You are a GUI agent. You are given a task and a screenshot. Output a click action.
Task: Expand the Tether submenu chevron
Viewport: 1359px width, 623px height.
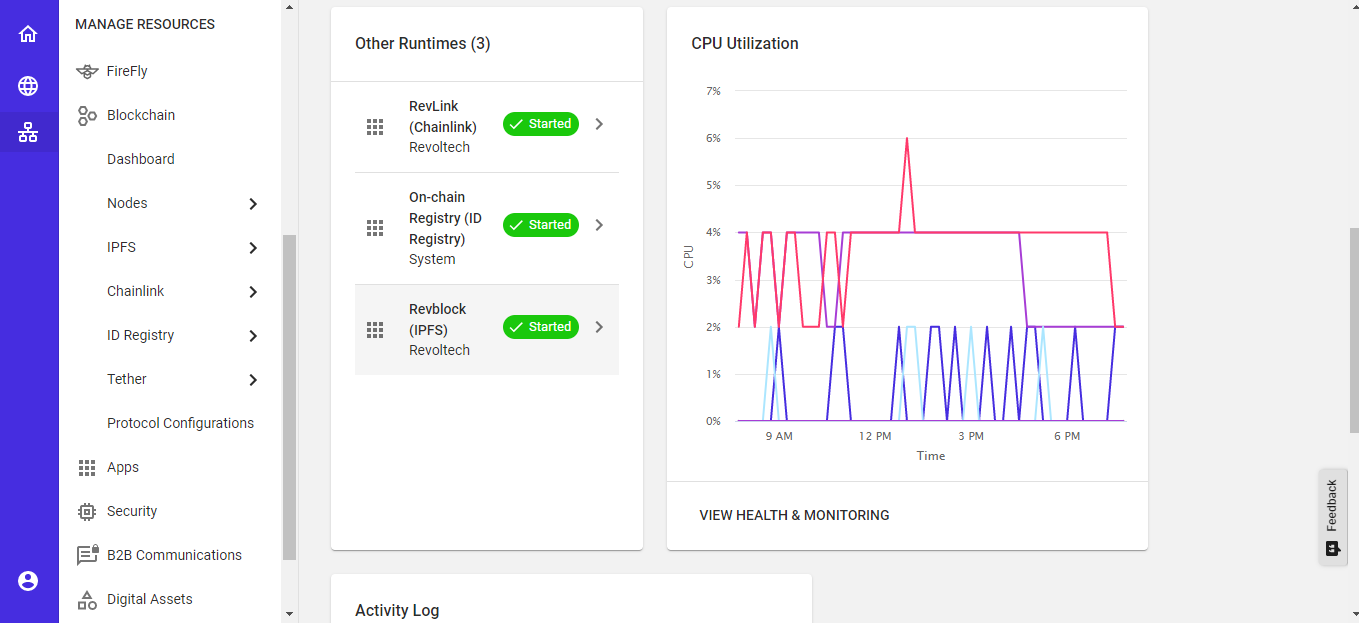(x=253, y=380)
